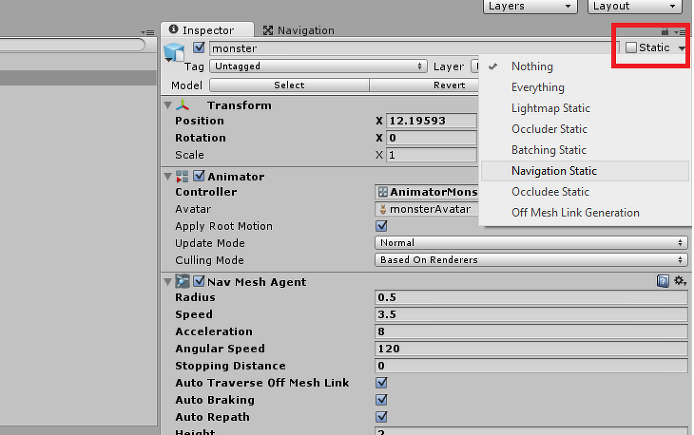Screen dimensions: 694x435
Task: Click the Controller AnimatorMons object field
Action: click(x=427, y=192)
